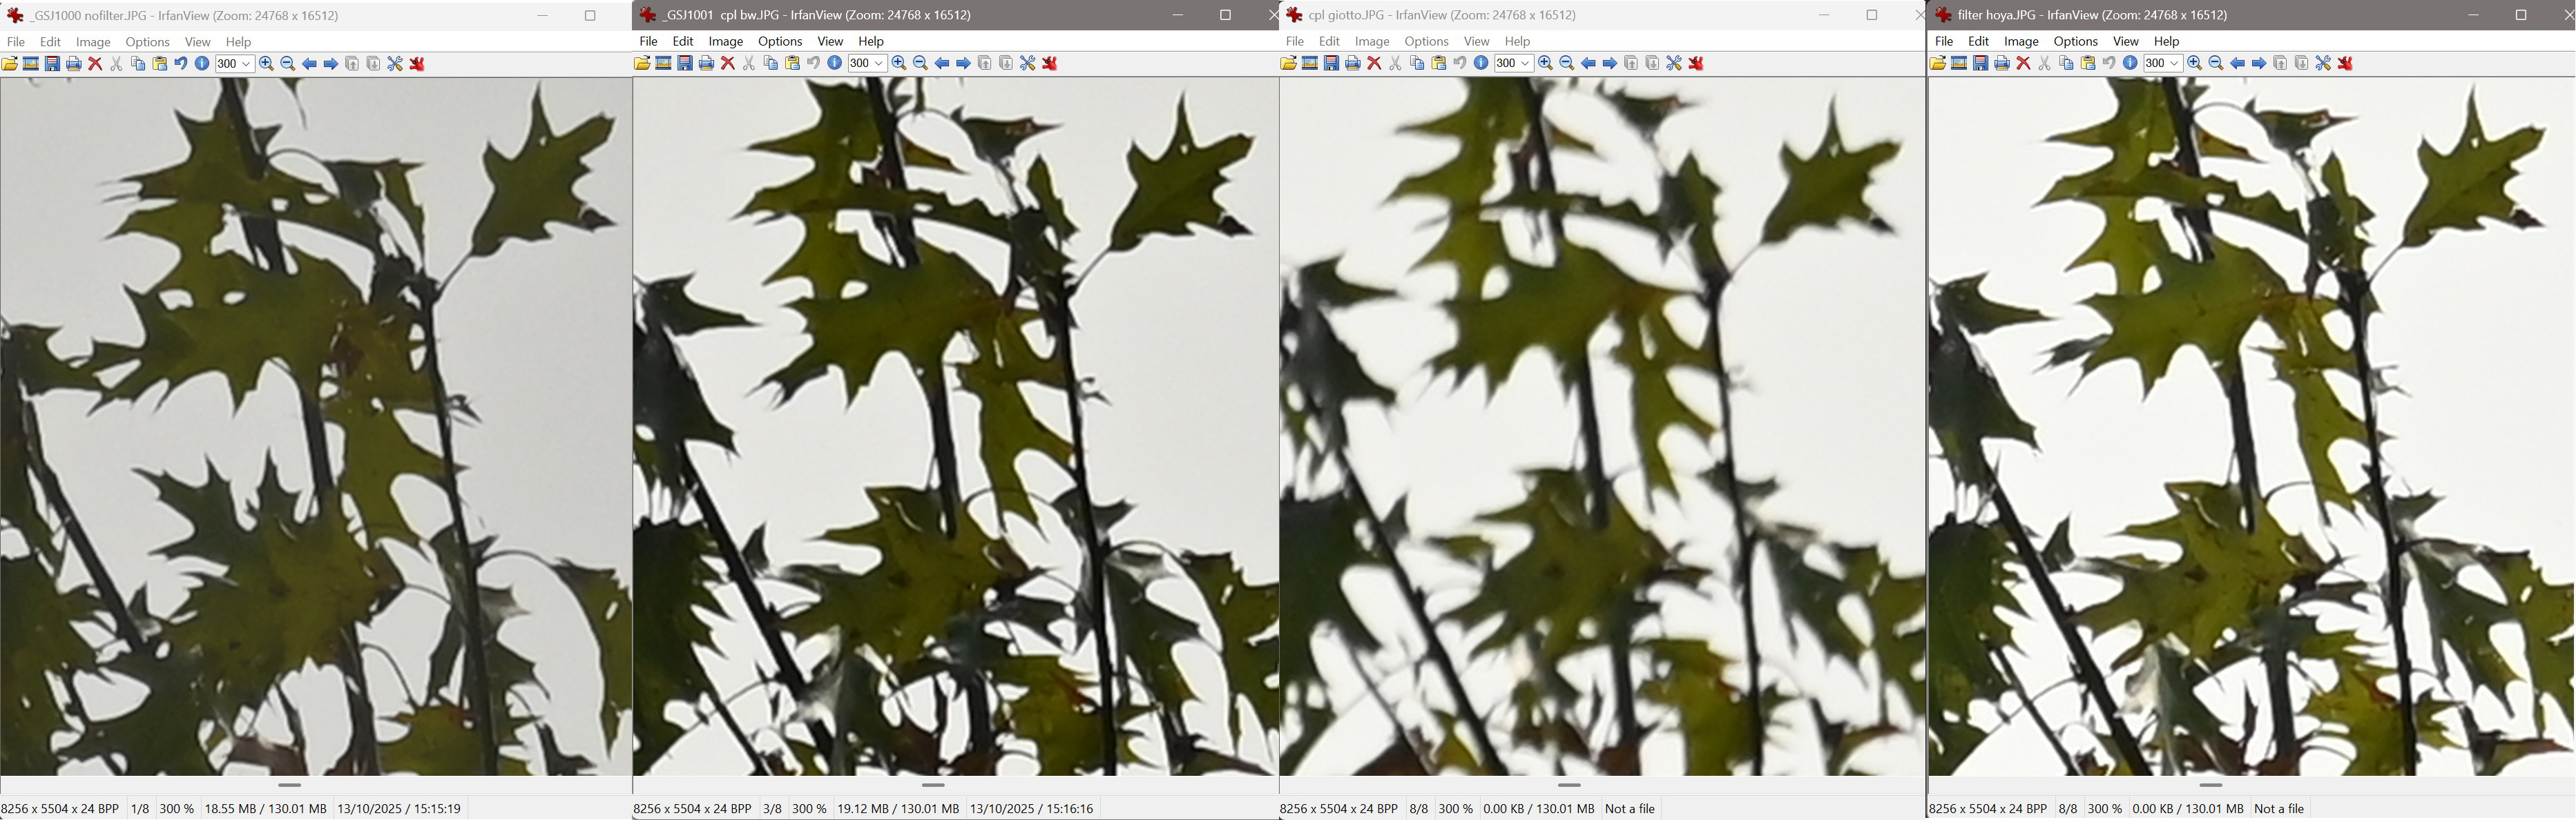
Task: Open View menu in cpl giotto.JPG window
Action: click(x=1476, y=41)
